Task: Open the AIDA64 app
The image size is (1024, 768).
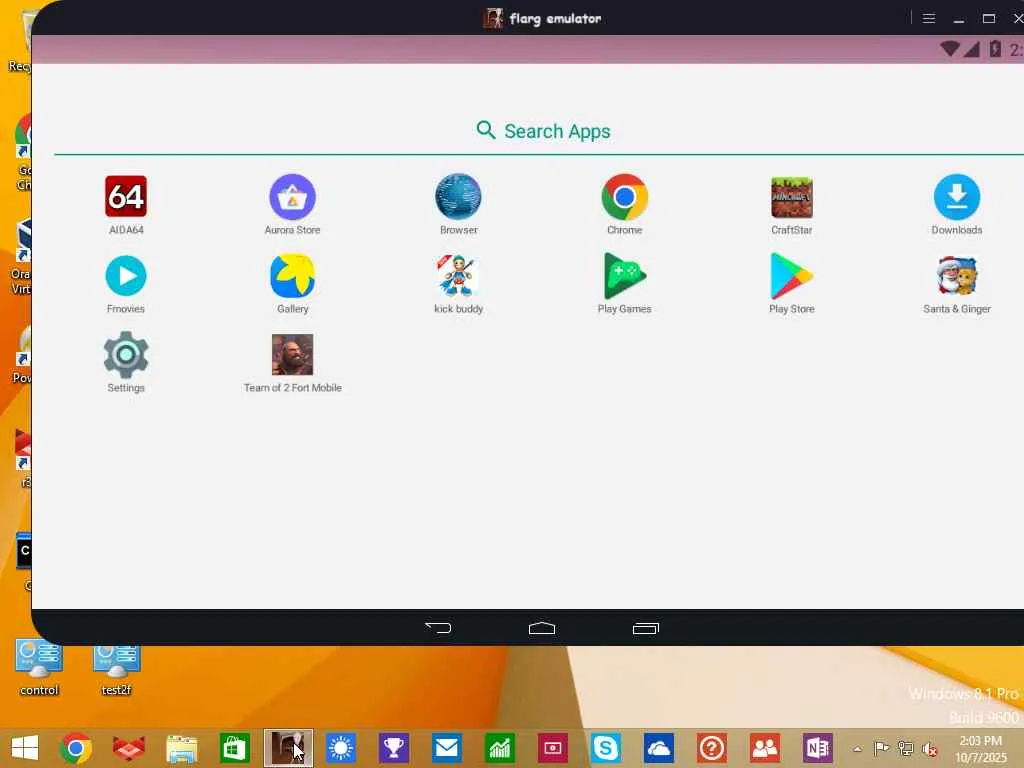Action: tap(126, 197)
